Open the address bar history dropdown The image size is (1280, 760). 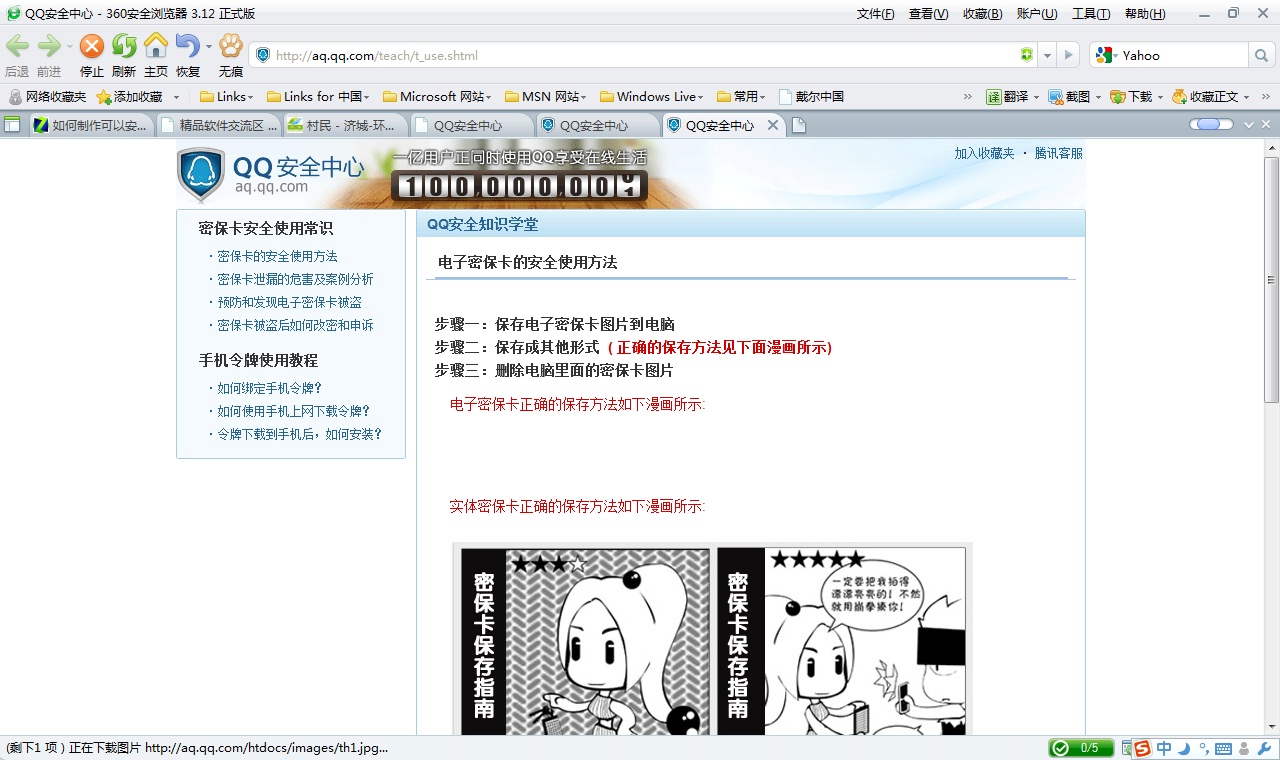pyautogui.click(x=1047, y=56)
